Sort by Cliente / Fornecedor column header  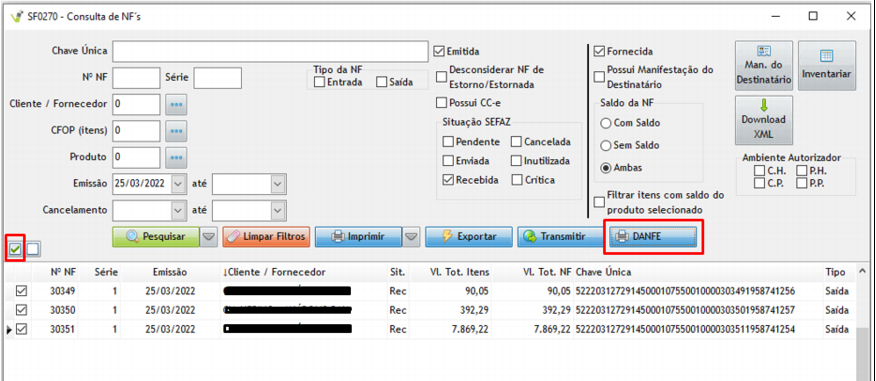[x=274, y=272]
